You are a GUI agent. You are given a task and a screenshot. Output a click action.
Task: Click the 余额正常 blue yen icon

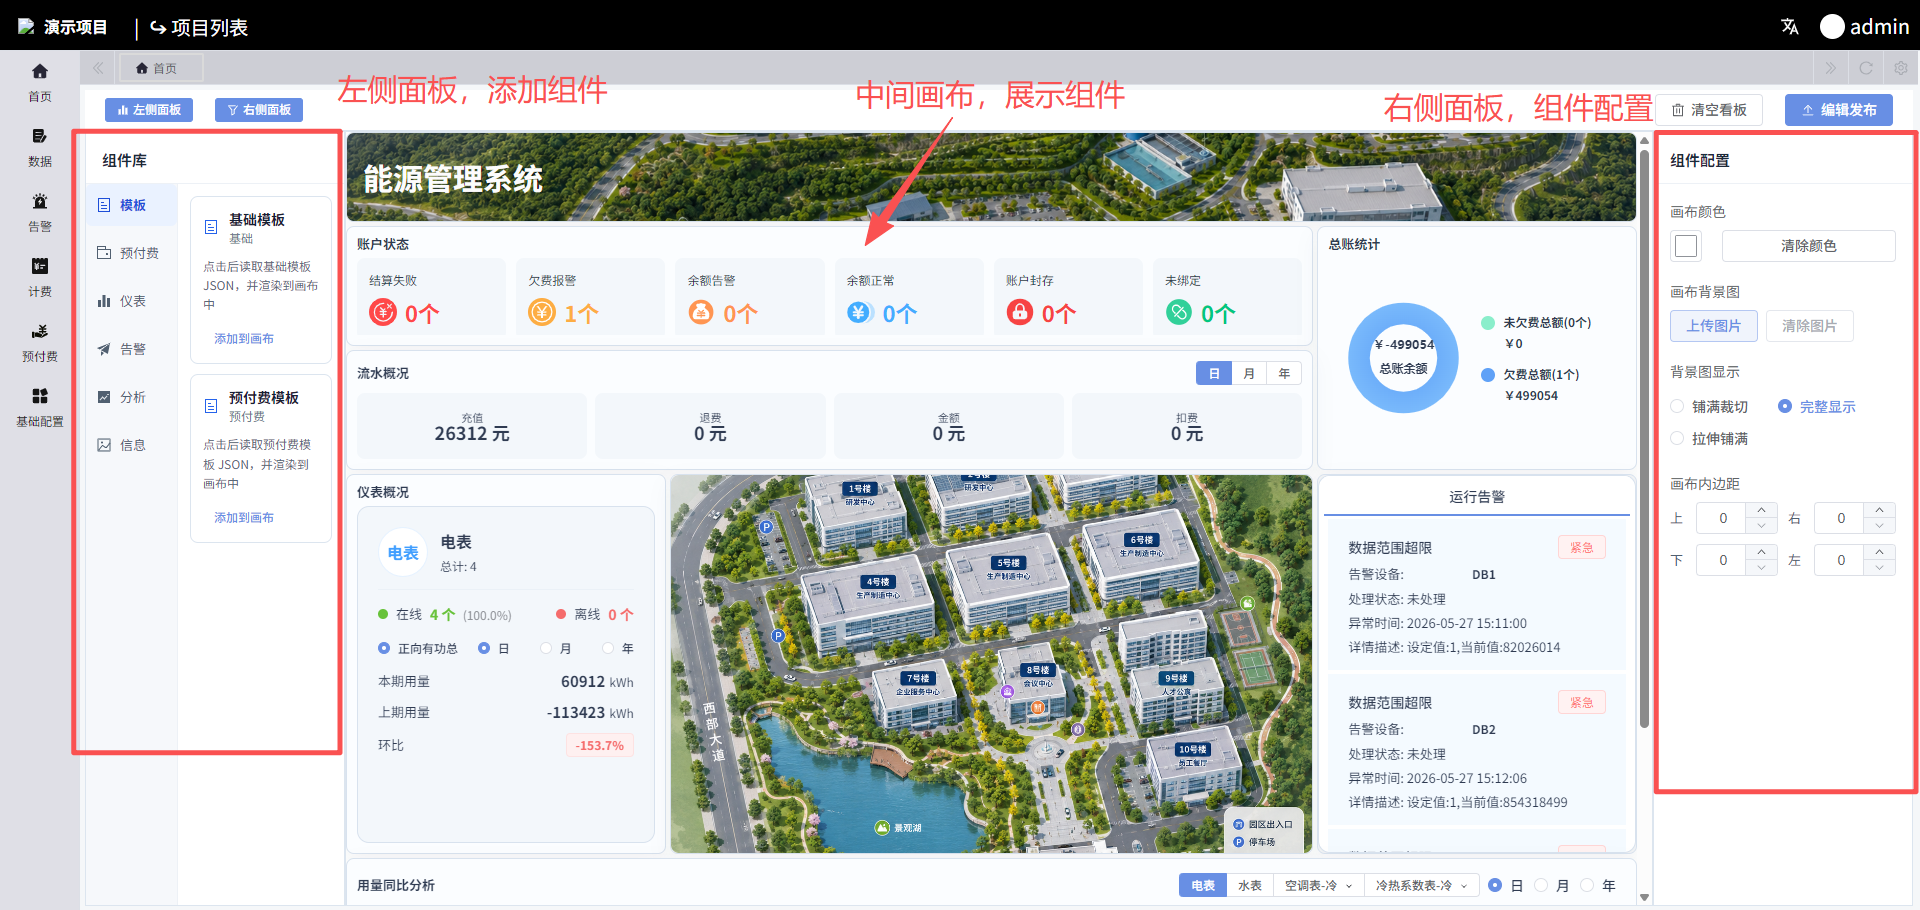click(860, 313)
